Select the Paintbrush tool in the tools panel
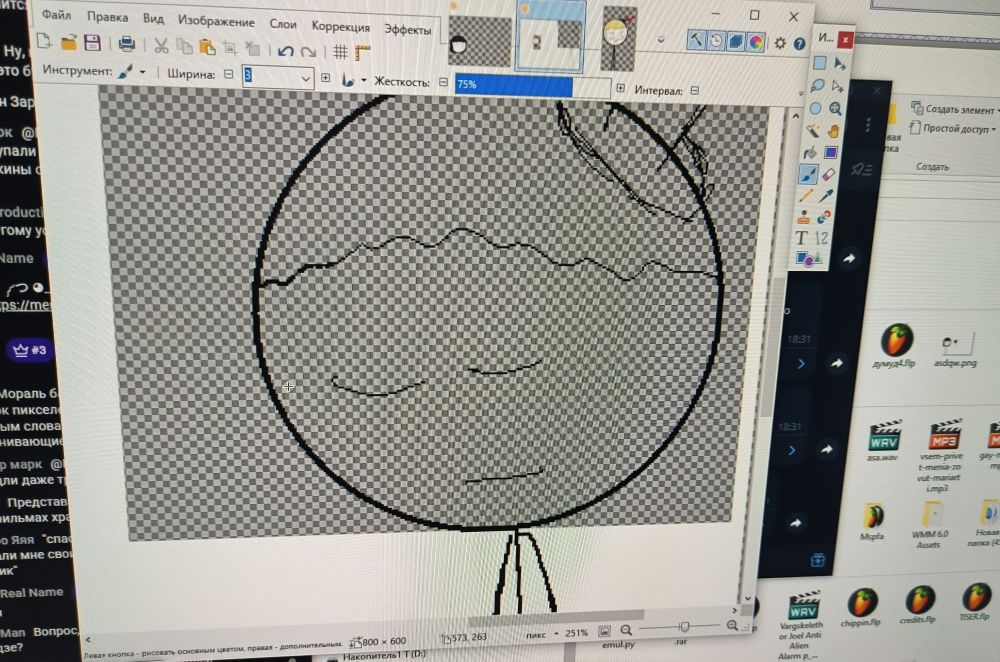This screenshot has height=662, width=1000. click(808, 173)
